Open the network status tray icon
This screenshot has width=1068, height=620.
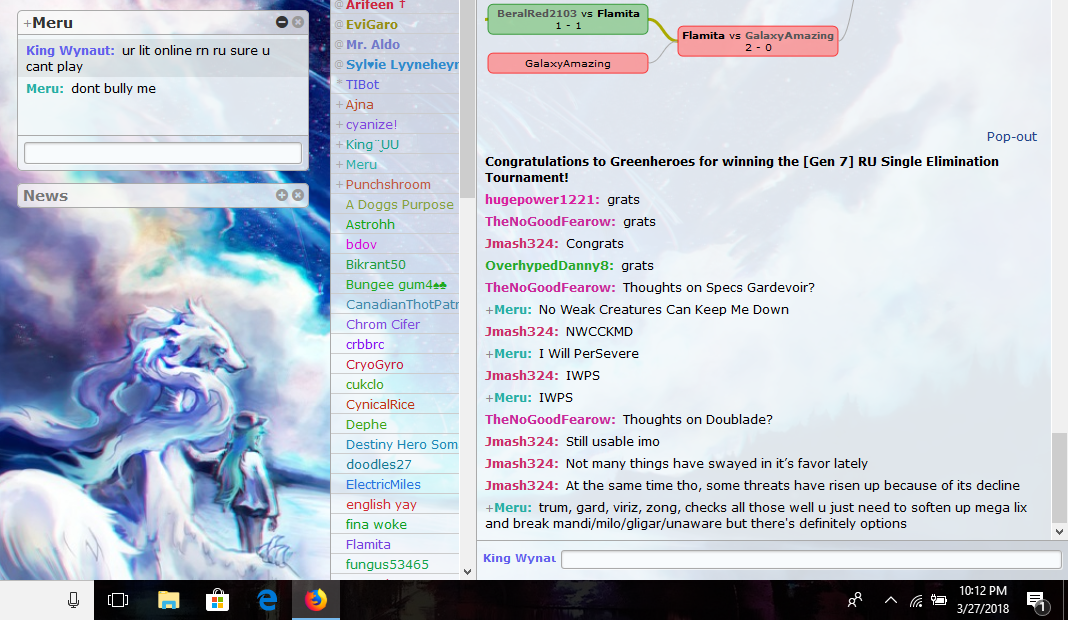916,600
